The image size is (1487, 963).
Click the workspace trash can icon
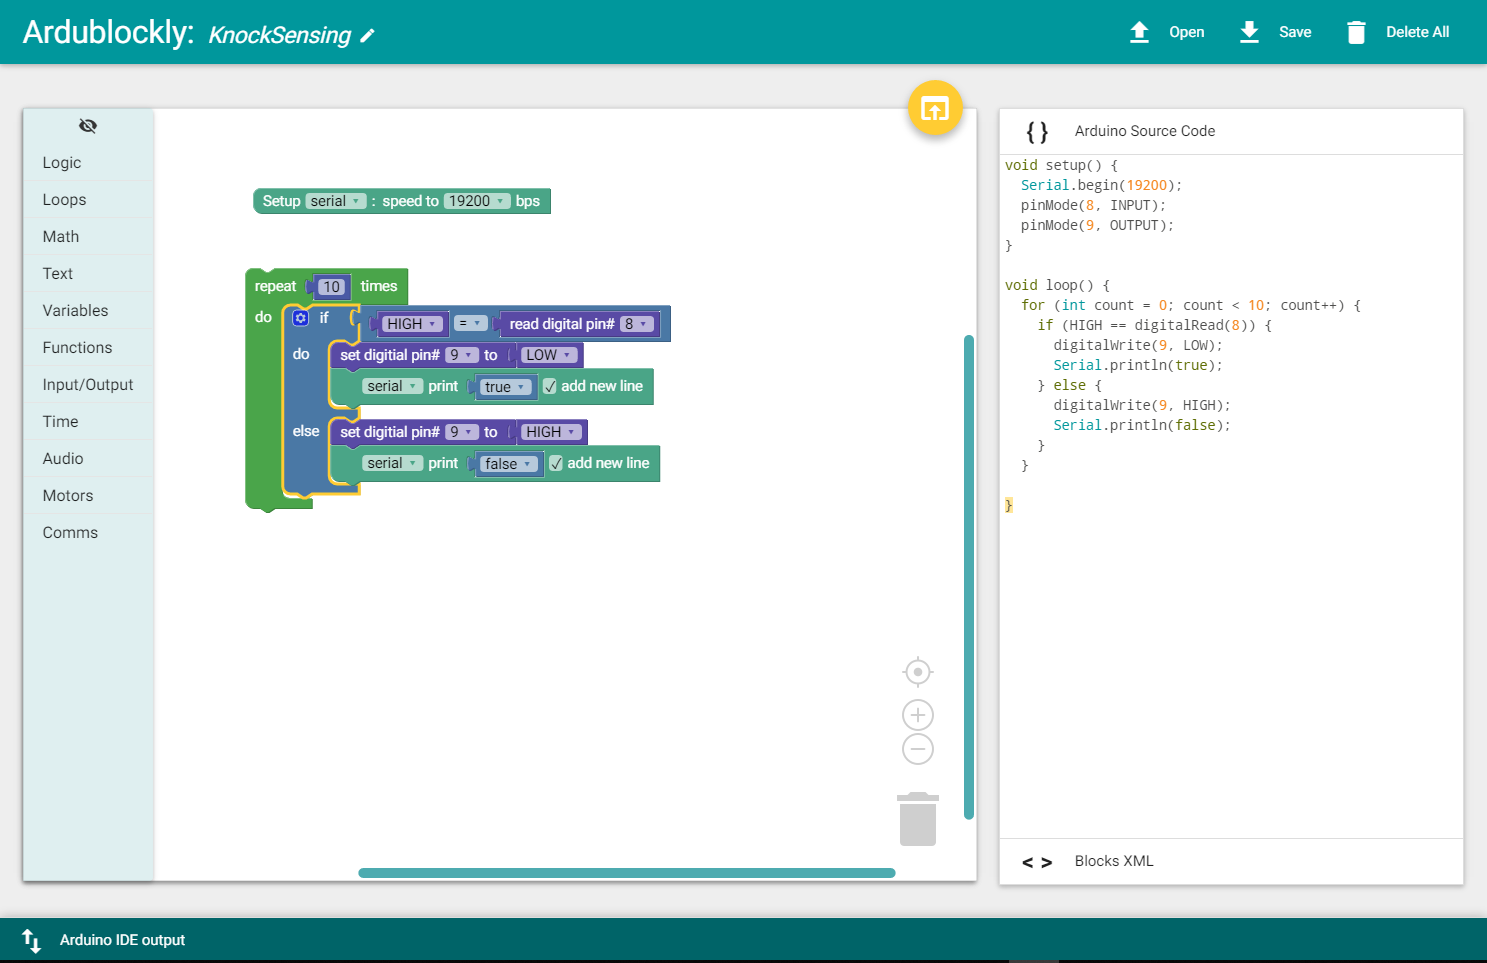(x=918, y=819)
